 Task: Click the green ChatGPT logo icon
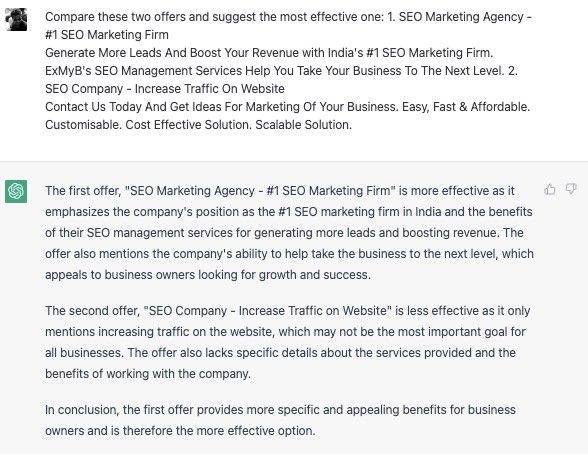point(16,191)
